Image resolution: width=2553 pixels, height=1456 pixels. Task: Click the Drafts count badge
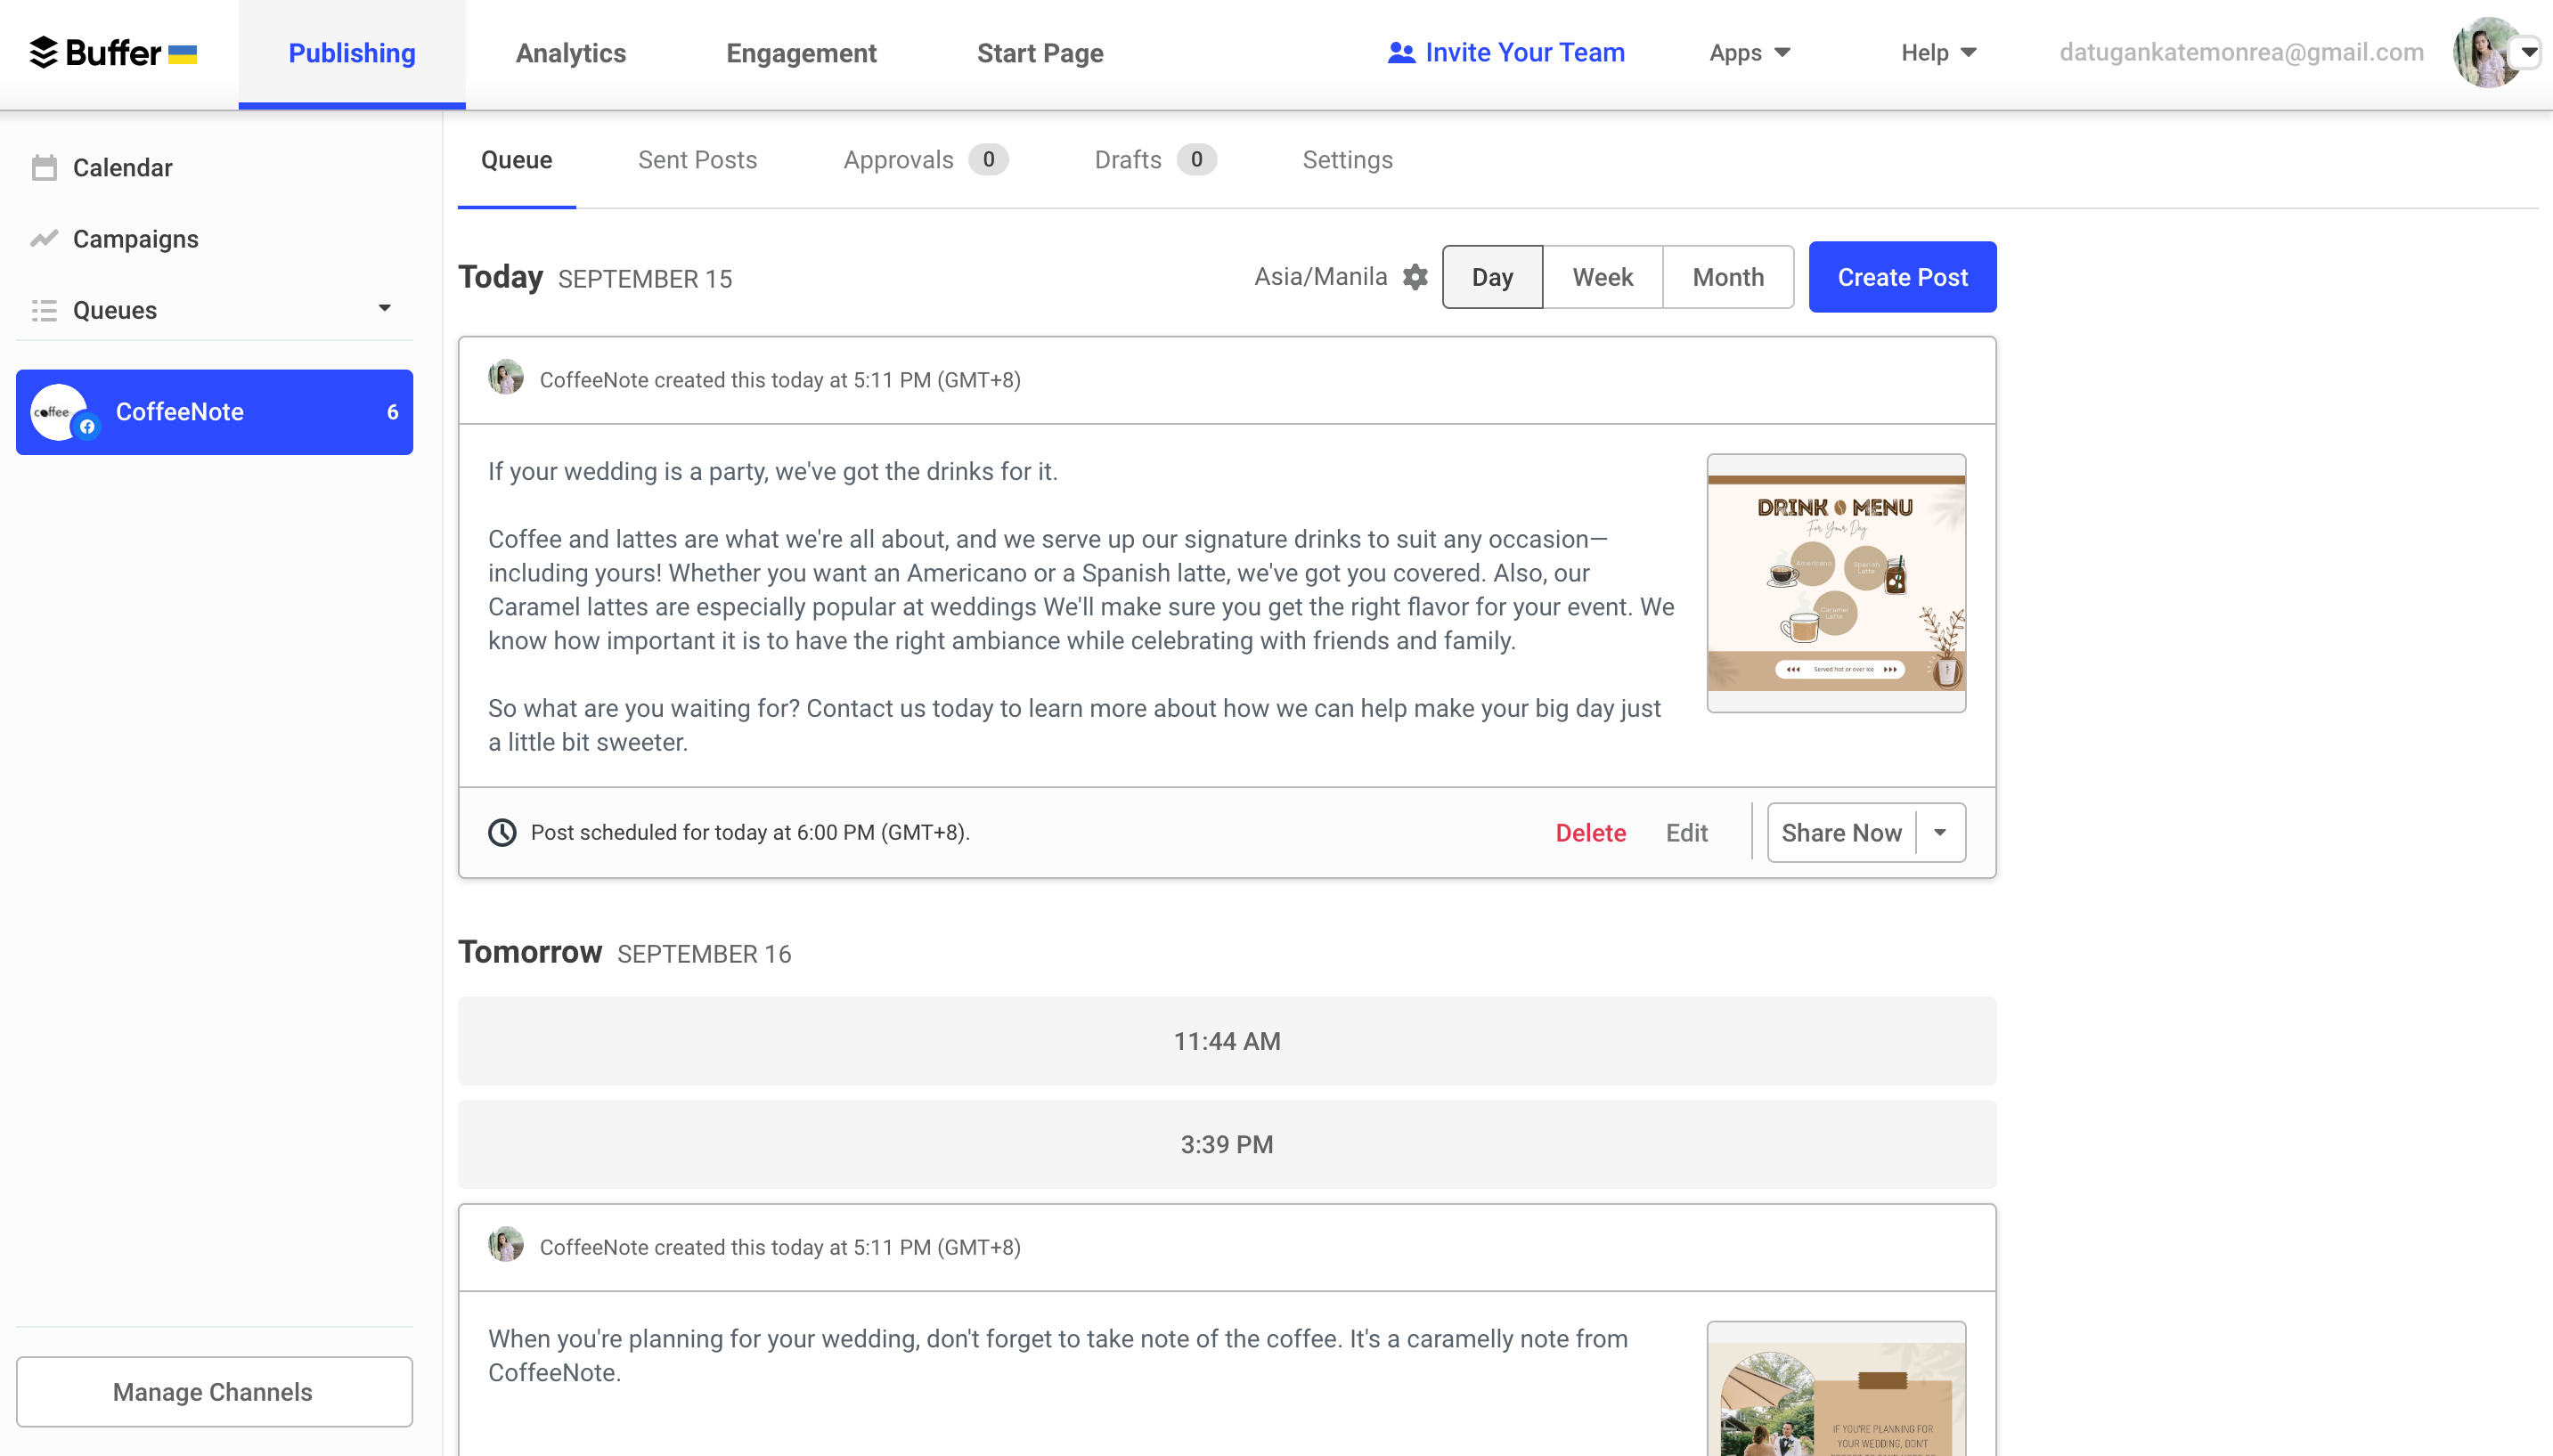1196,160
